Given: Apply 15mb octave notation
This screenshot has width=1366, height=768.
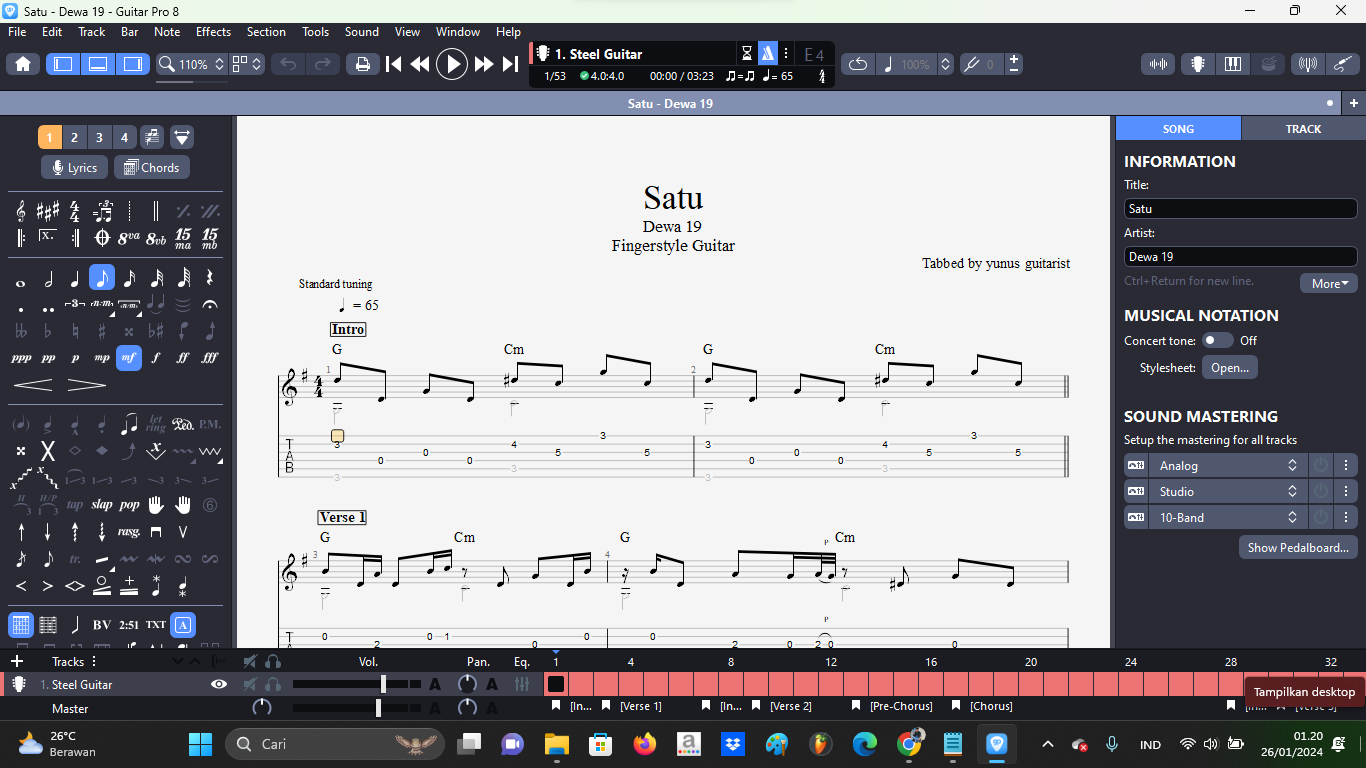Looking at the screenshot, I should [210, 238].
